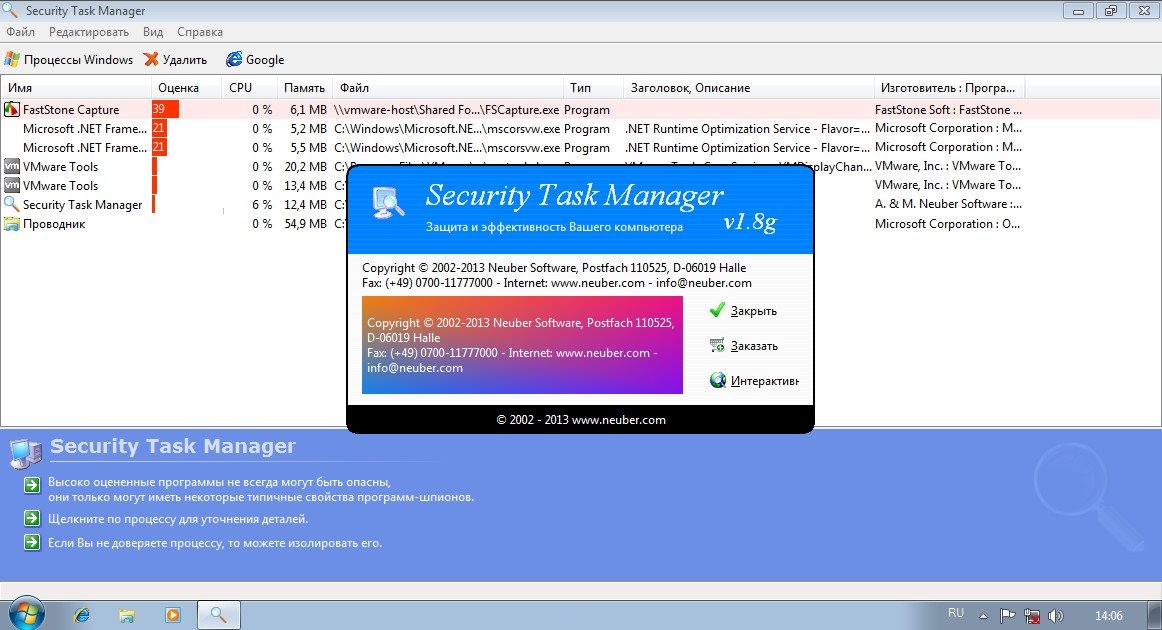
Task: Select the Security Task Manager process name in list
Action: tap(82, 205)
